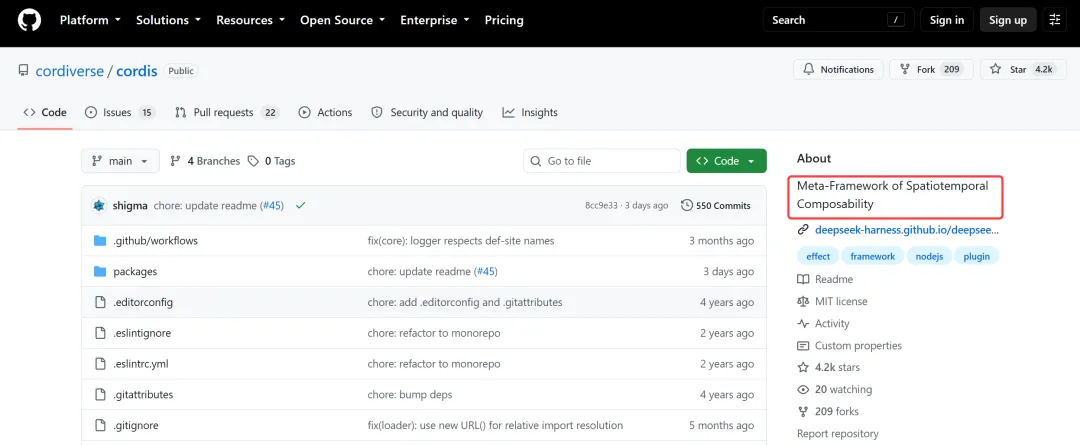This screenshot has width=1080, height=446.
Task: Star the repository
Action: point(1022,70)
